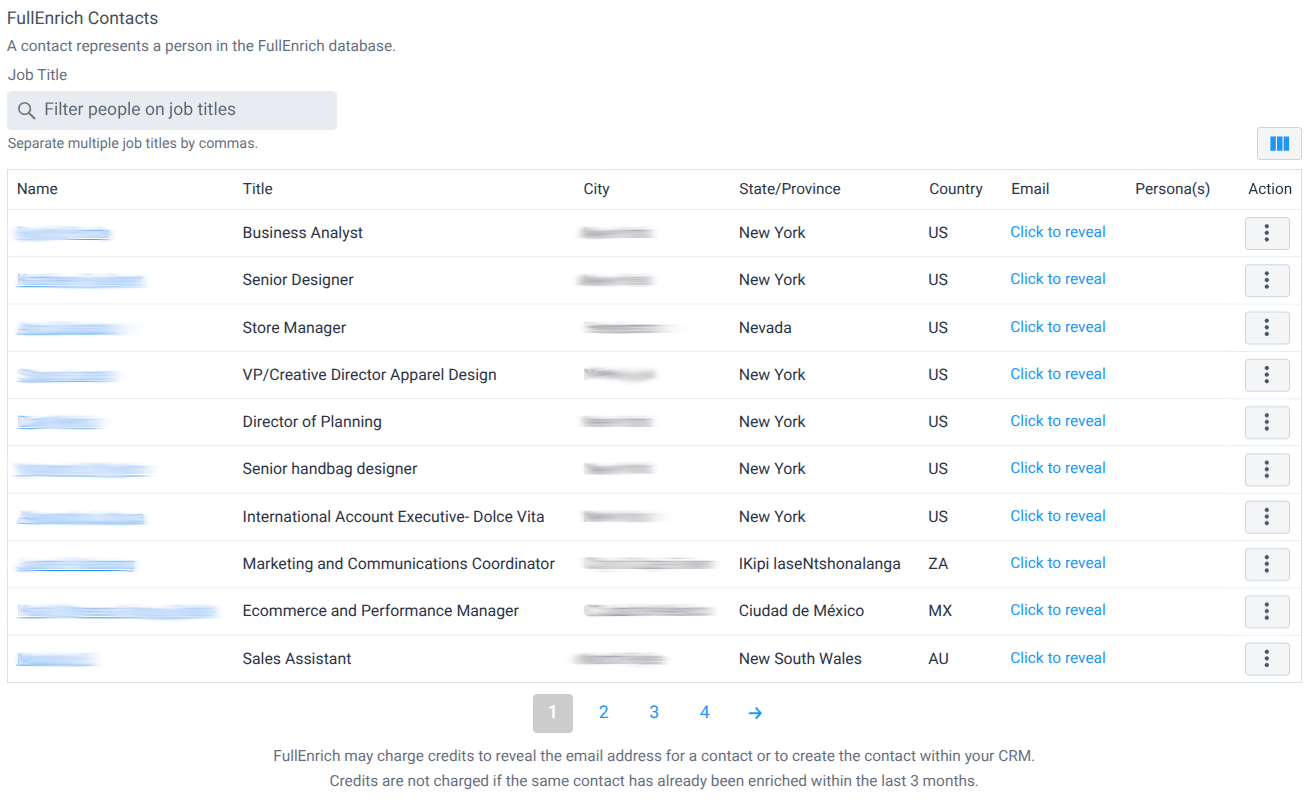1309x800 pixels.
Task: Reveal email for the Business Analyst contact
Action: point(1057,231)
